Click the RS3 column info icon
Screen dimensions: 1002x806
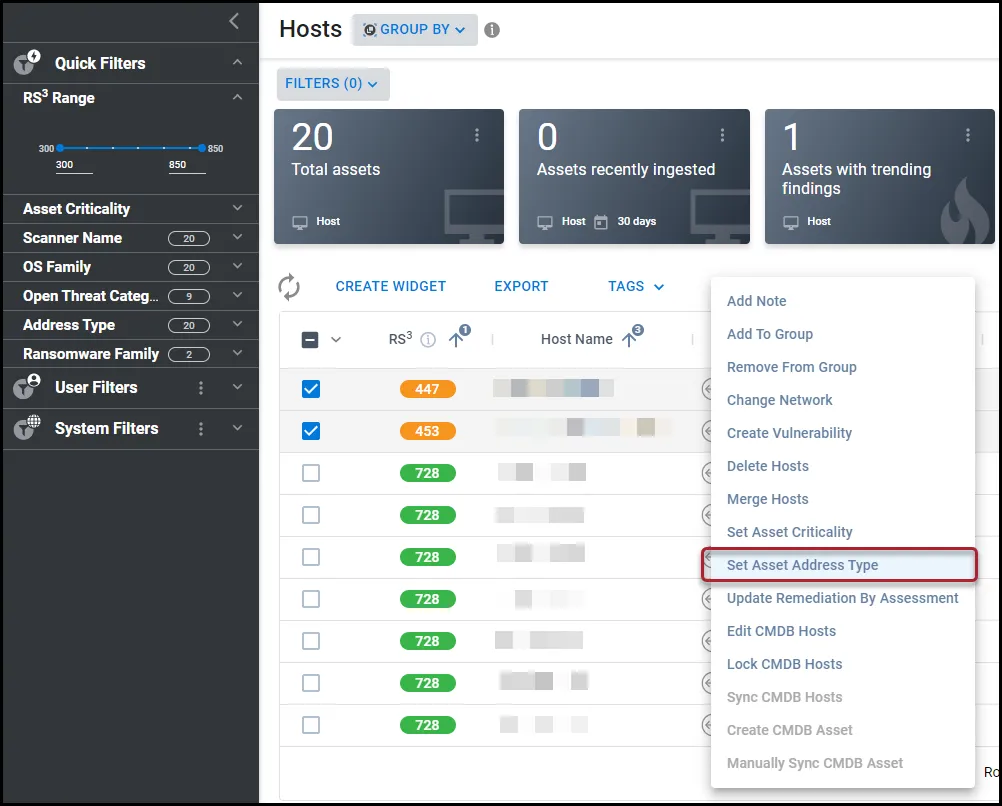tap(428, 340)
